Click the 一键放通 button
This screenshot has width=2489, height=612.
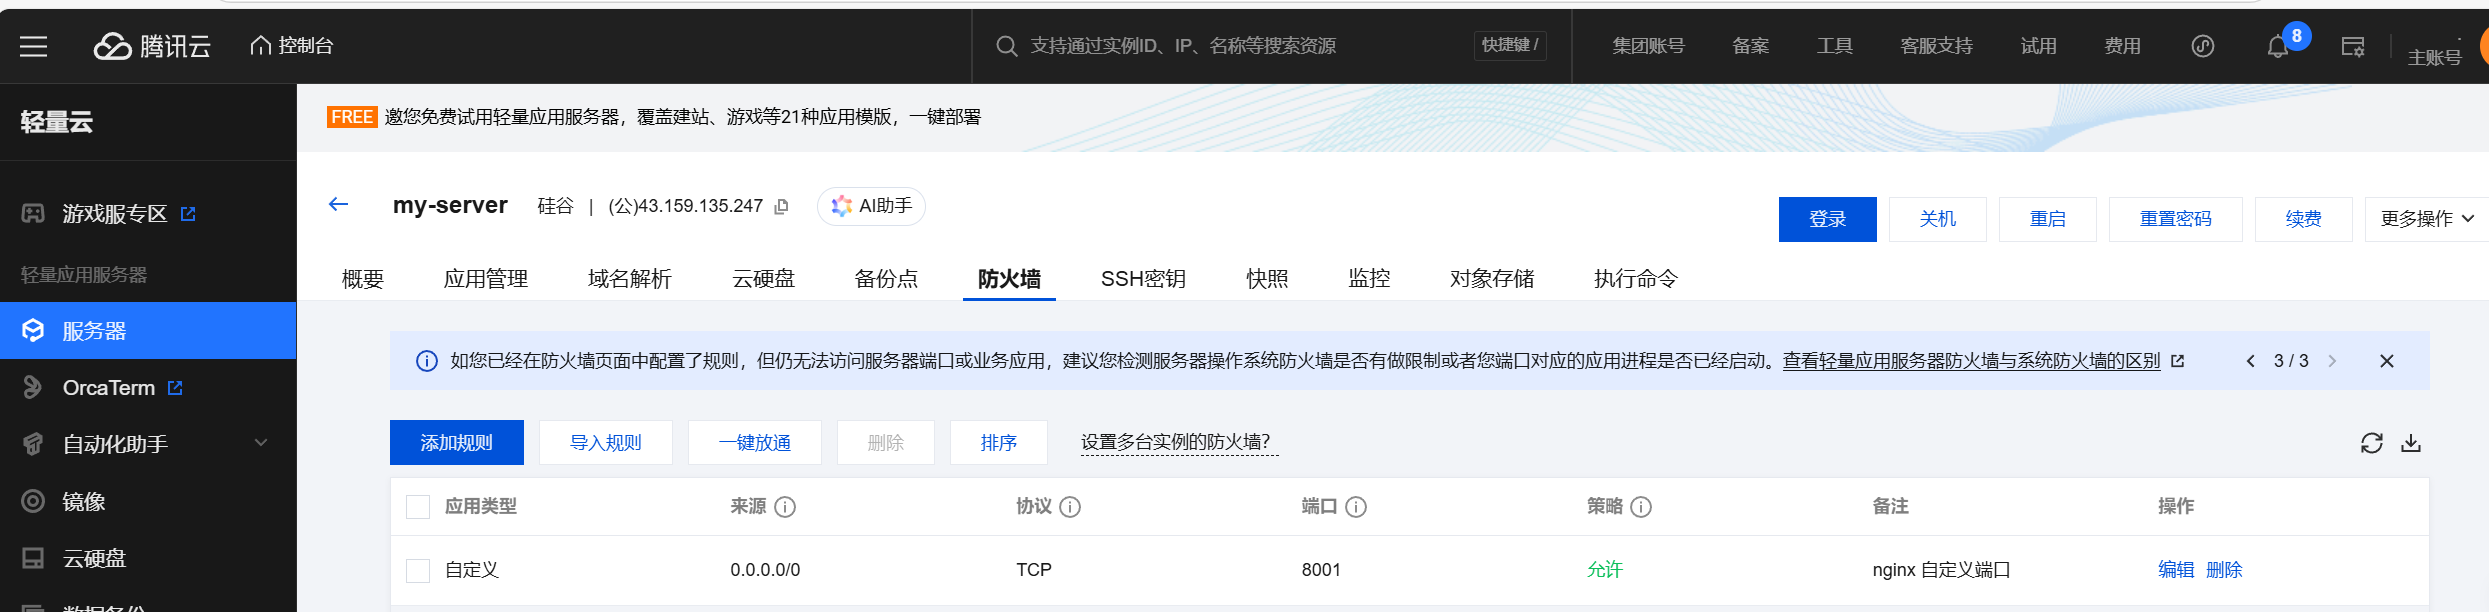coord(755,442)
